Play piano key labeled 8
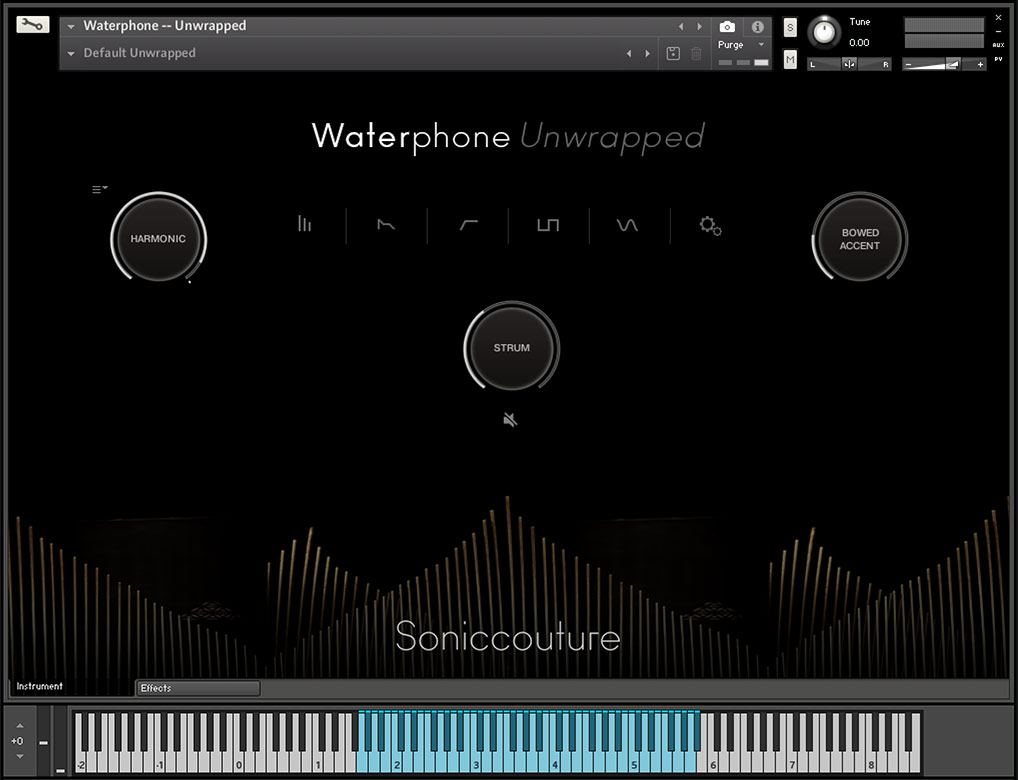1018x780 pixels. [871, 764]
